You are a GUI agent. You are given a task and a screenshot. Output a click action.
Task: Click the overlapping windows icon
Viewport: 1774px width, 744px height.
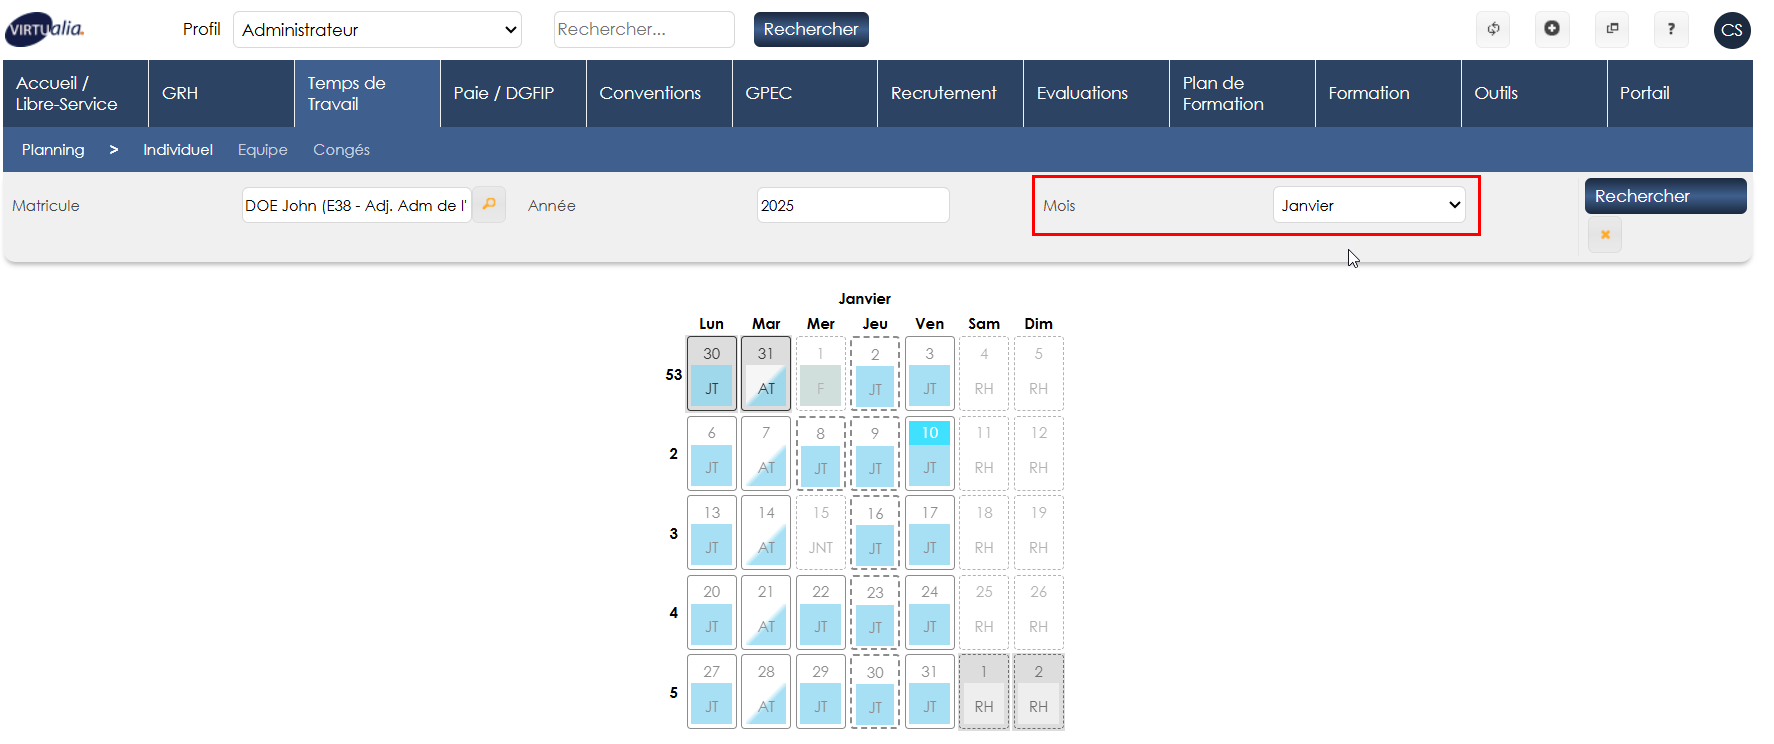pos(1612,29)
